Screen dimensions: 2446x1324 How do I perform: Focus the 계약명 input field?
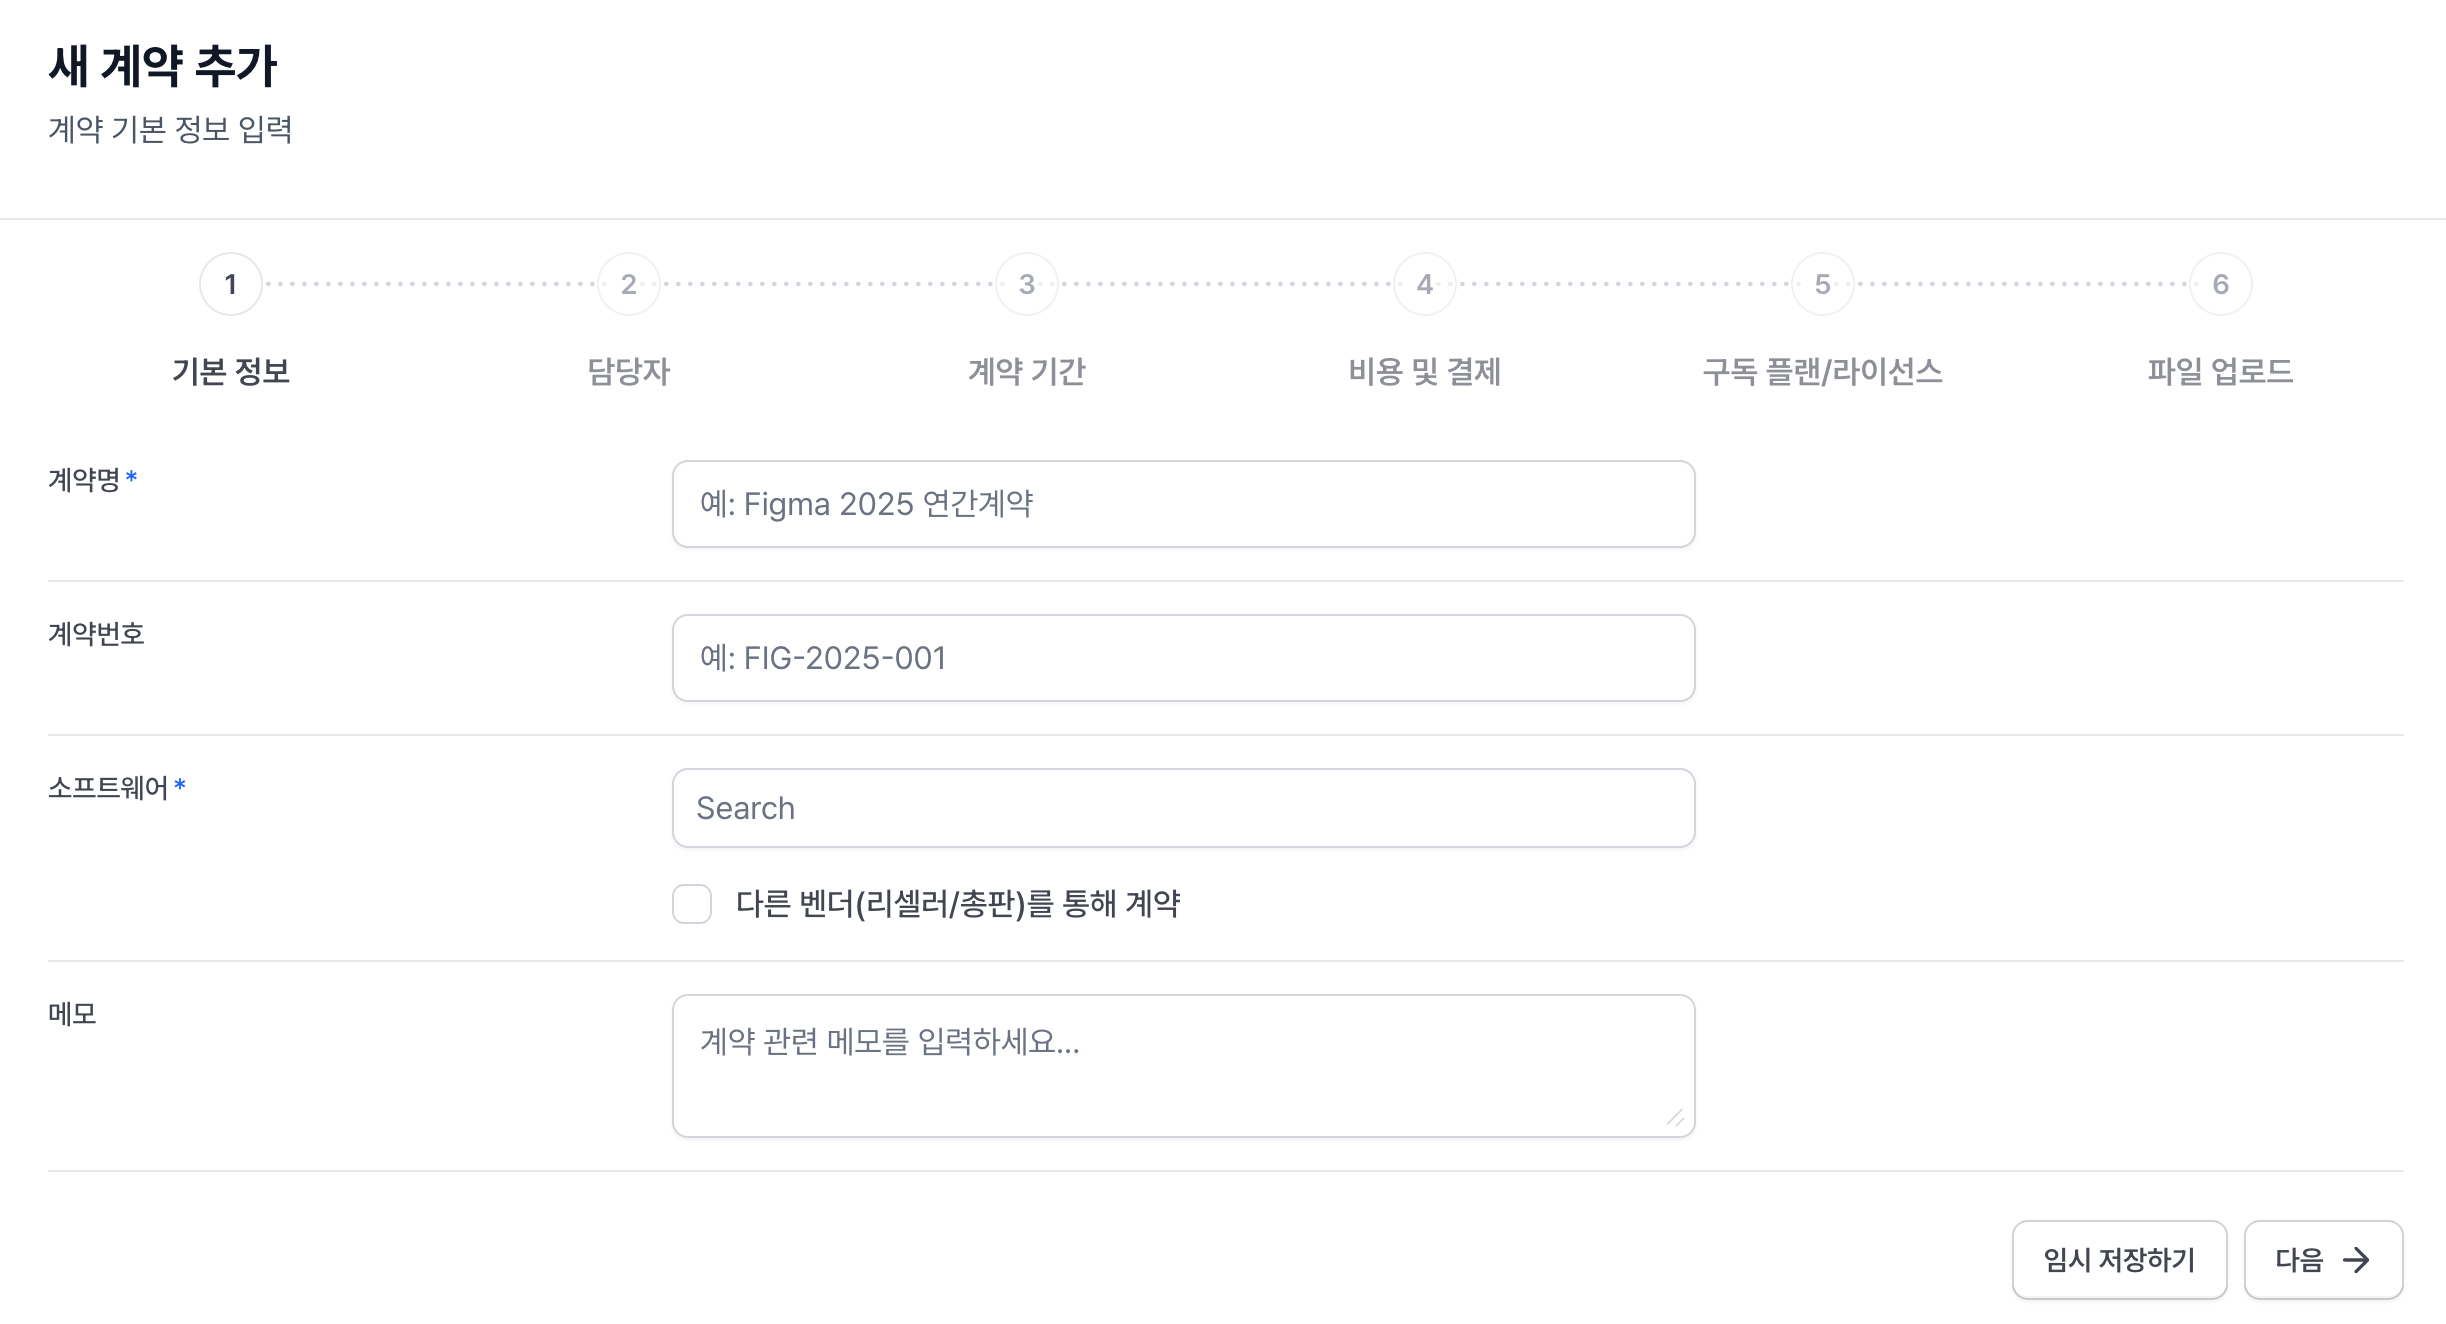[x=1184, y=504]
